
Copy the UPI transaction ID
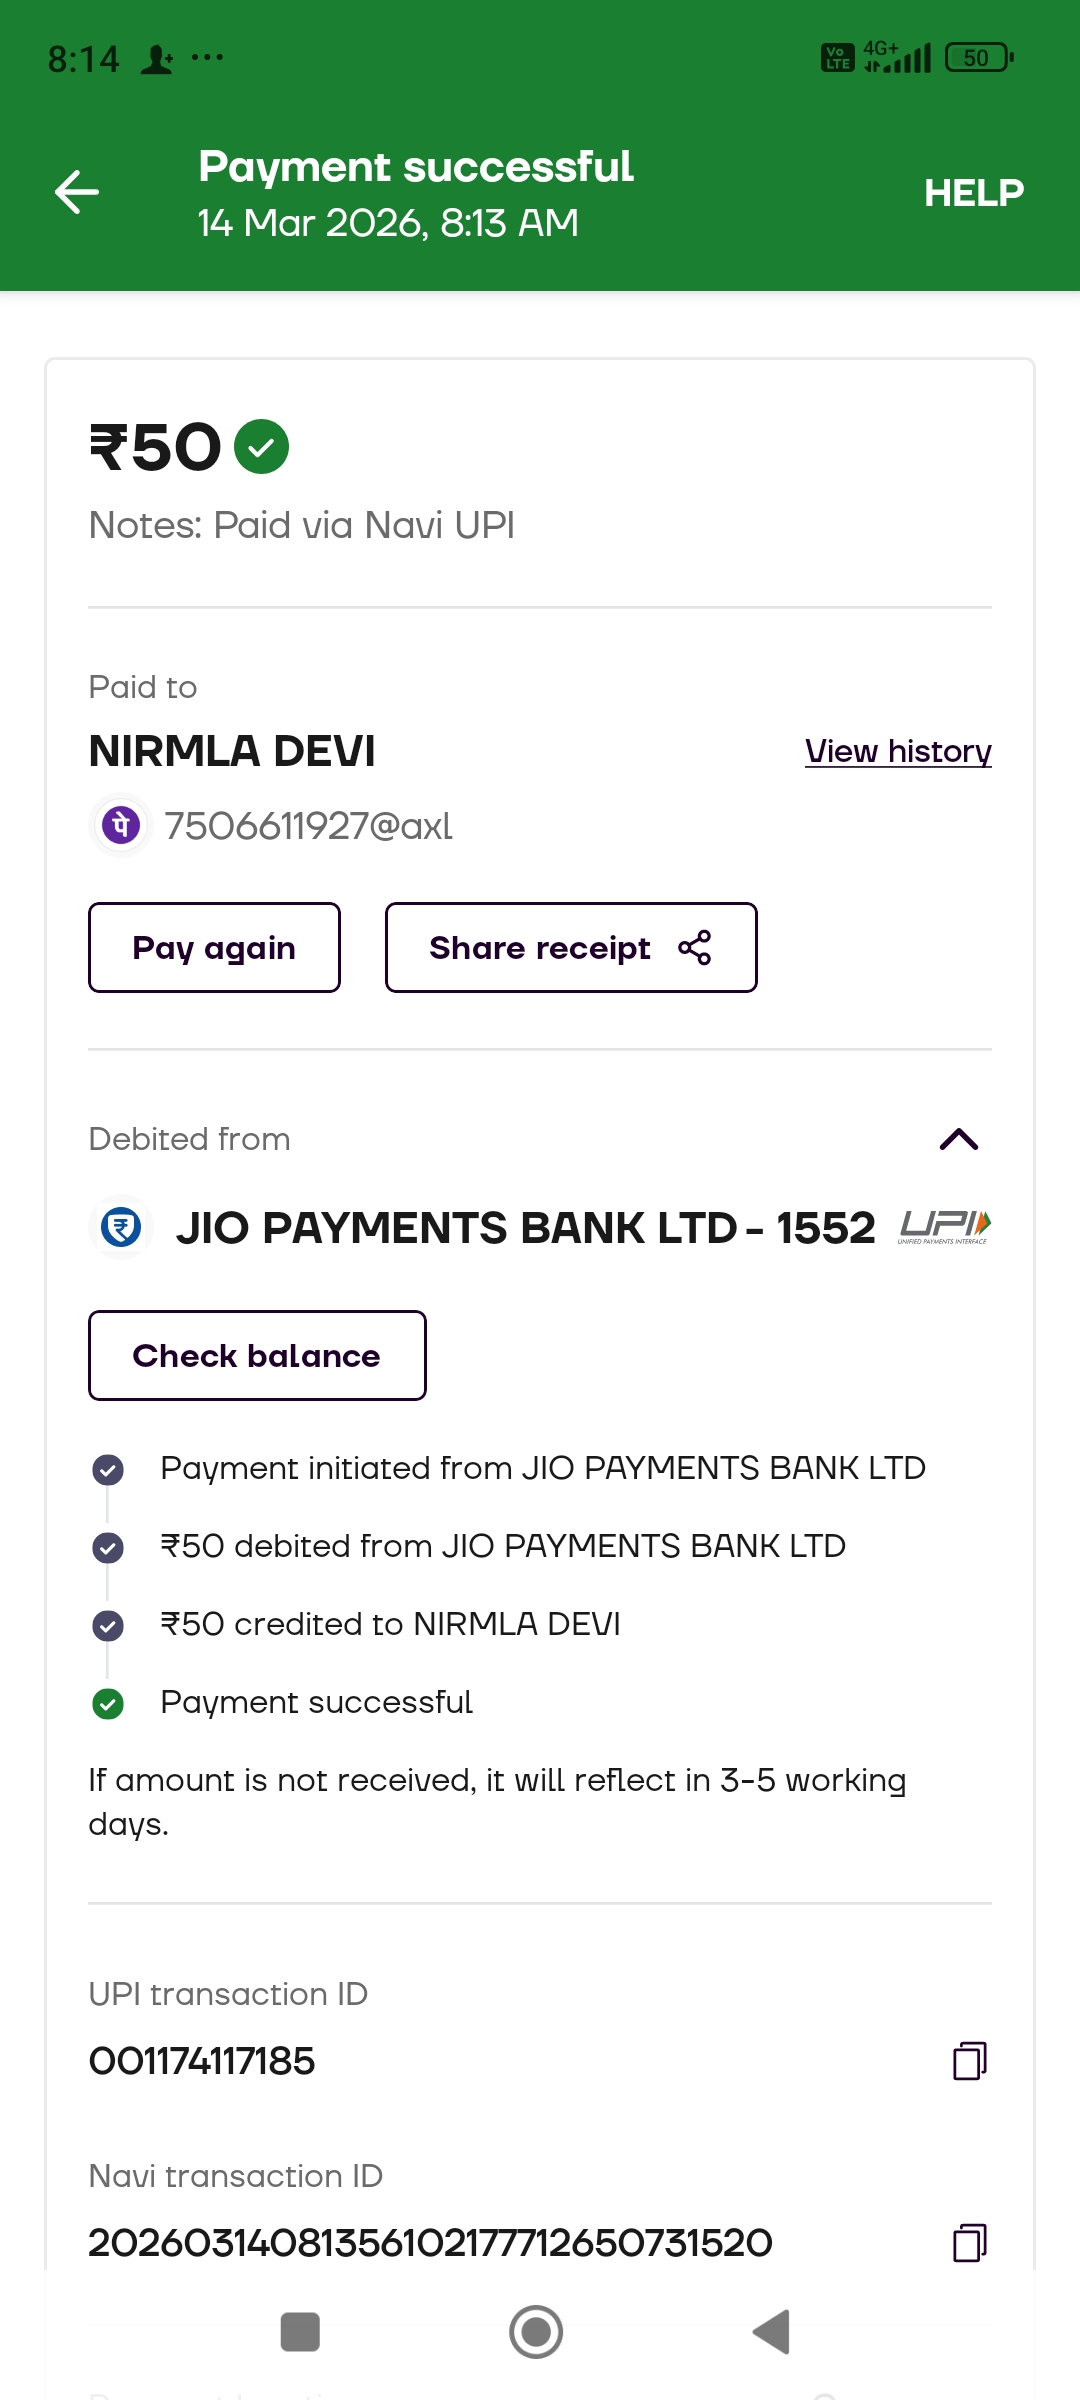click(x=969, y=2061)
